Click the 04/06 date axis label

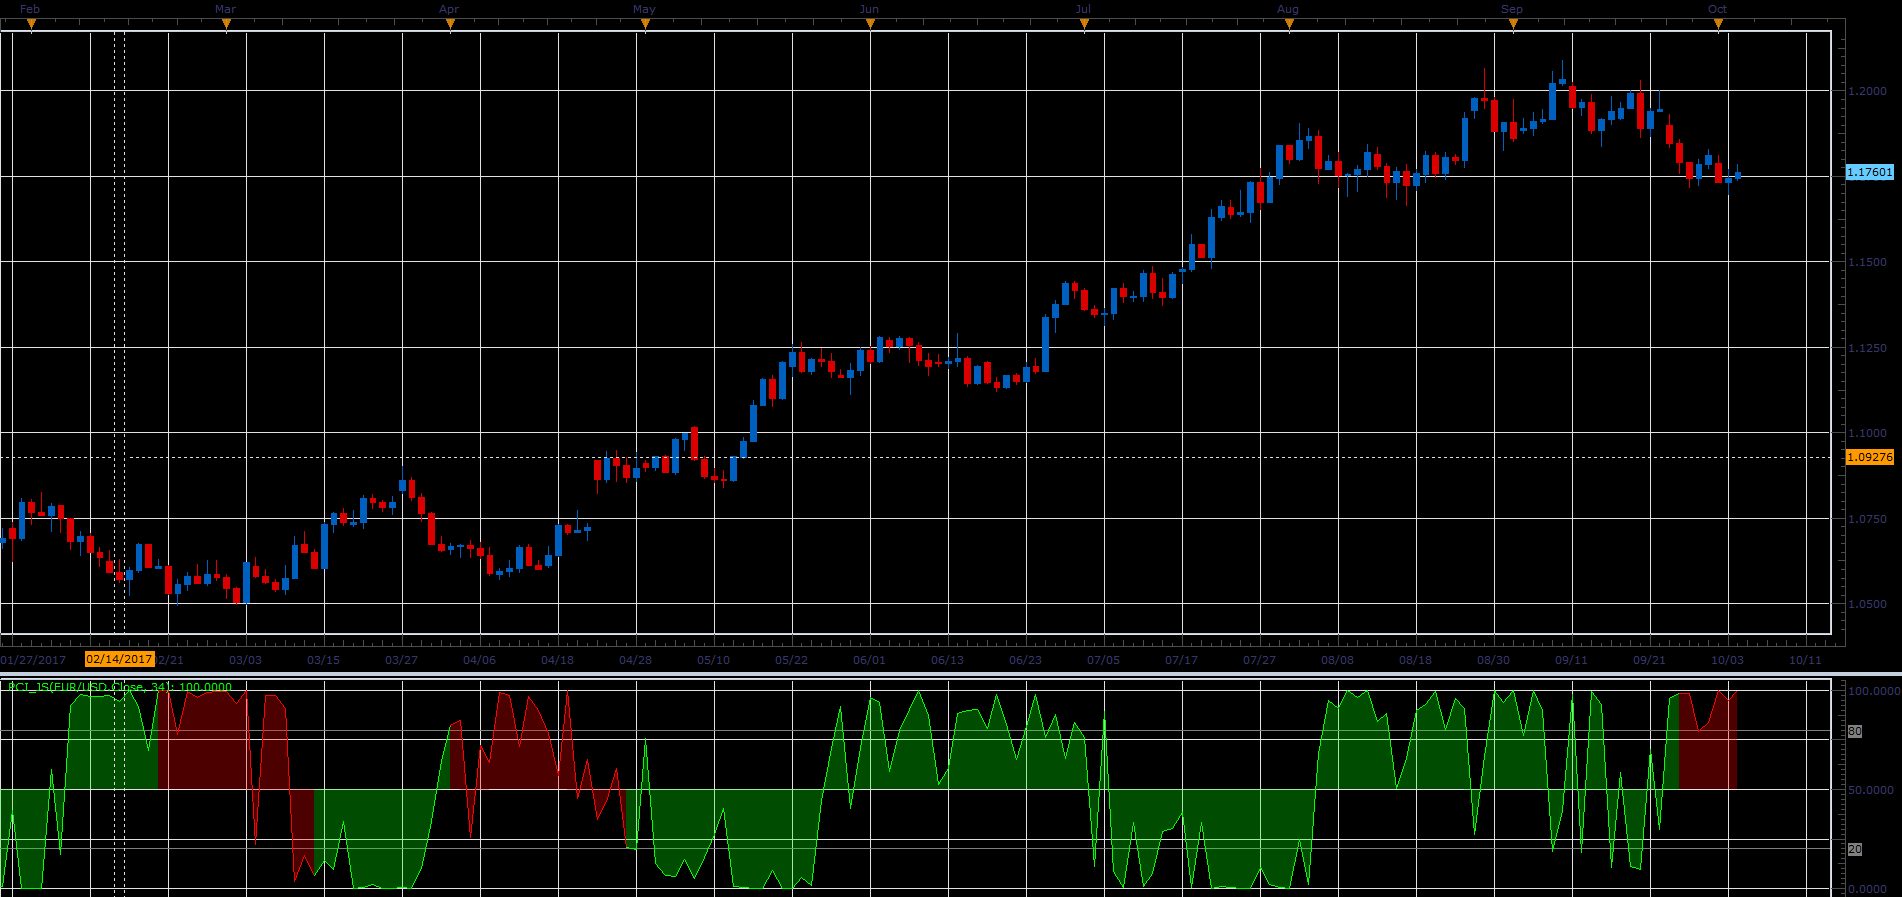click(480, 660)
